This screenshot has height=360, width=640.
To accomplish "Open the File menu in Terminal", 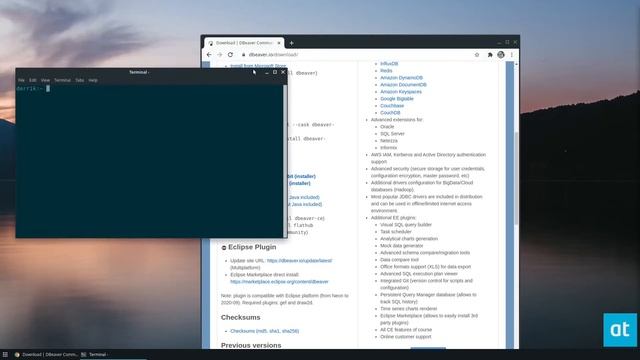I will 21,80.
